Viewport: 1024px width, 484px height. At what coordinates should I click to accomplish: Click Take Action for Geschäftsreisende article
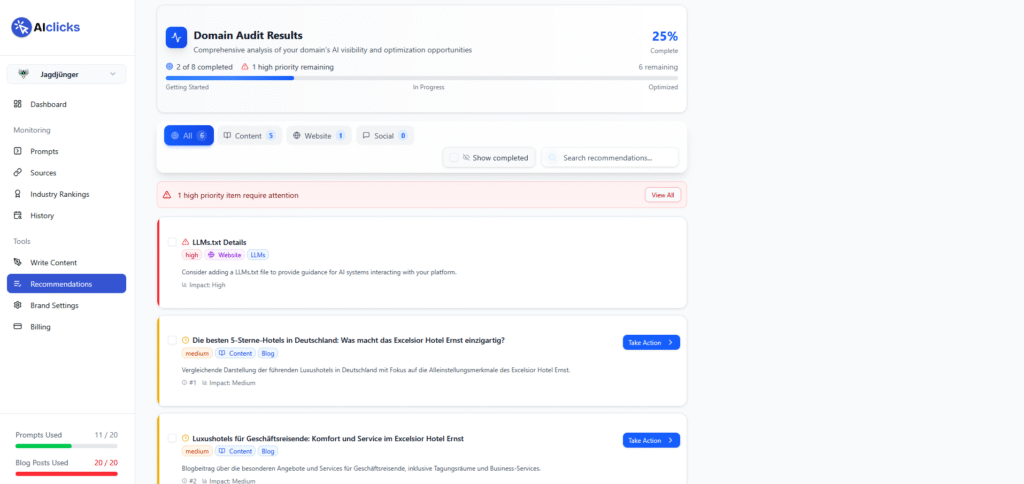click(651, 440)
